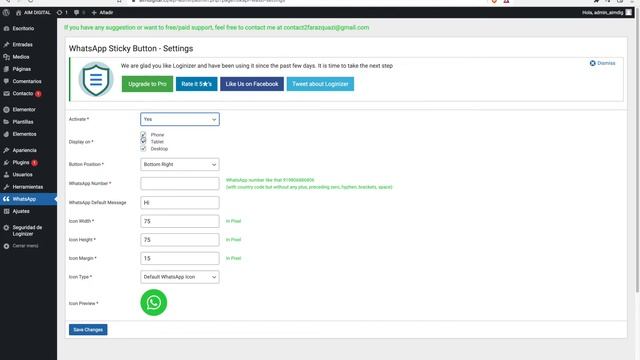Click the Apariencia brush icon

(x=6, y=150)
